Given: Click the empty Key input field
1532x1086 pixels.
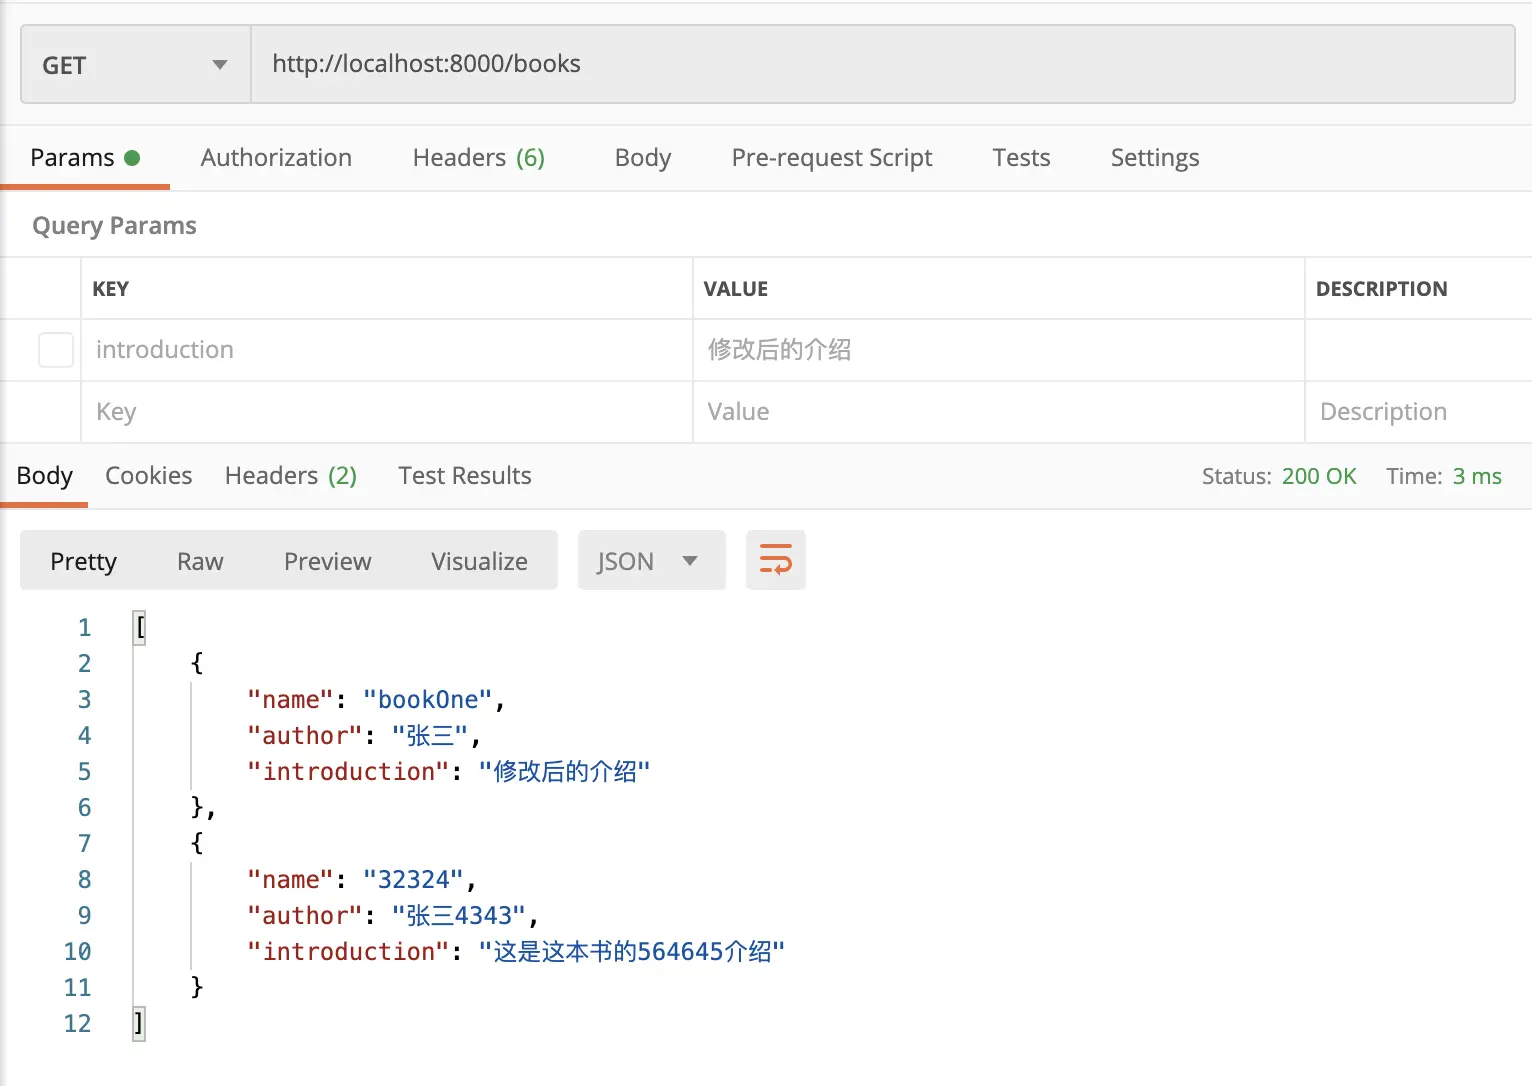Looking at the screenshot, I should (386, 412).
